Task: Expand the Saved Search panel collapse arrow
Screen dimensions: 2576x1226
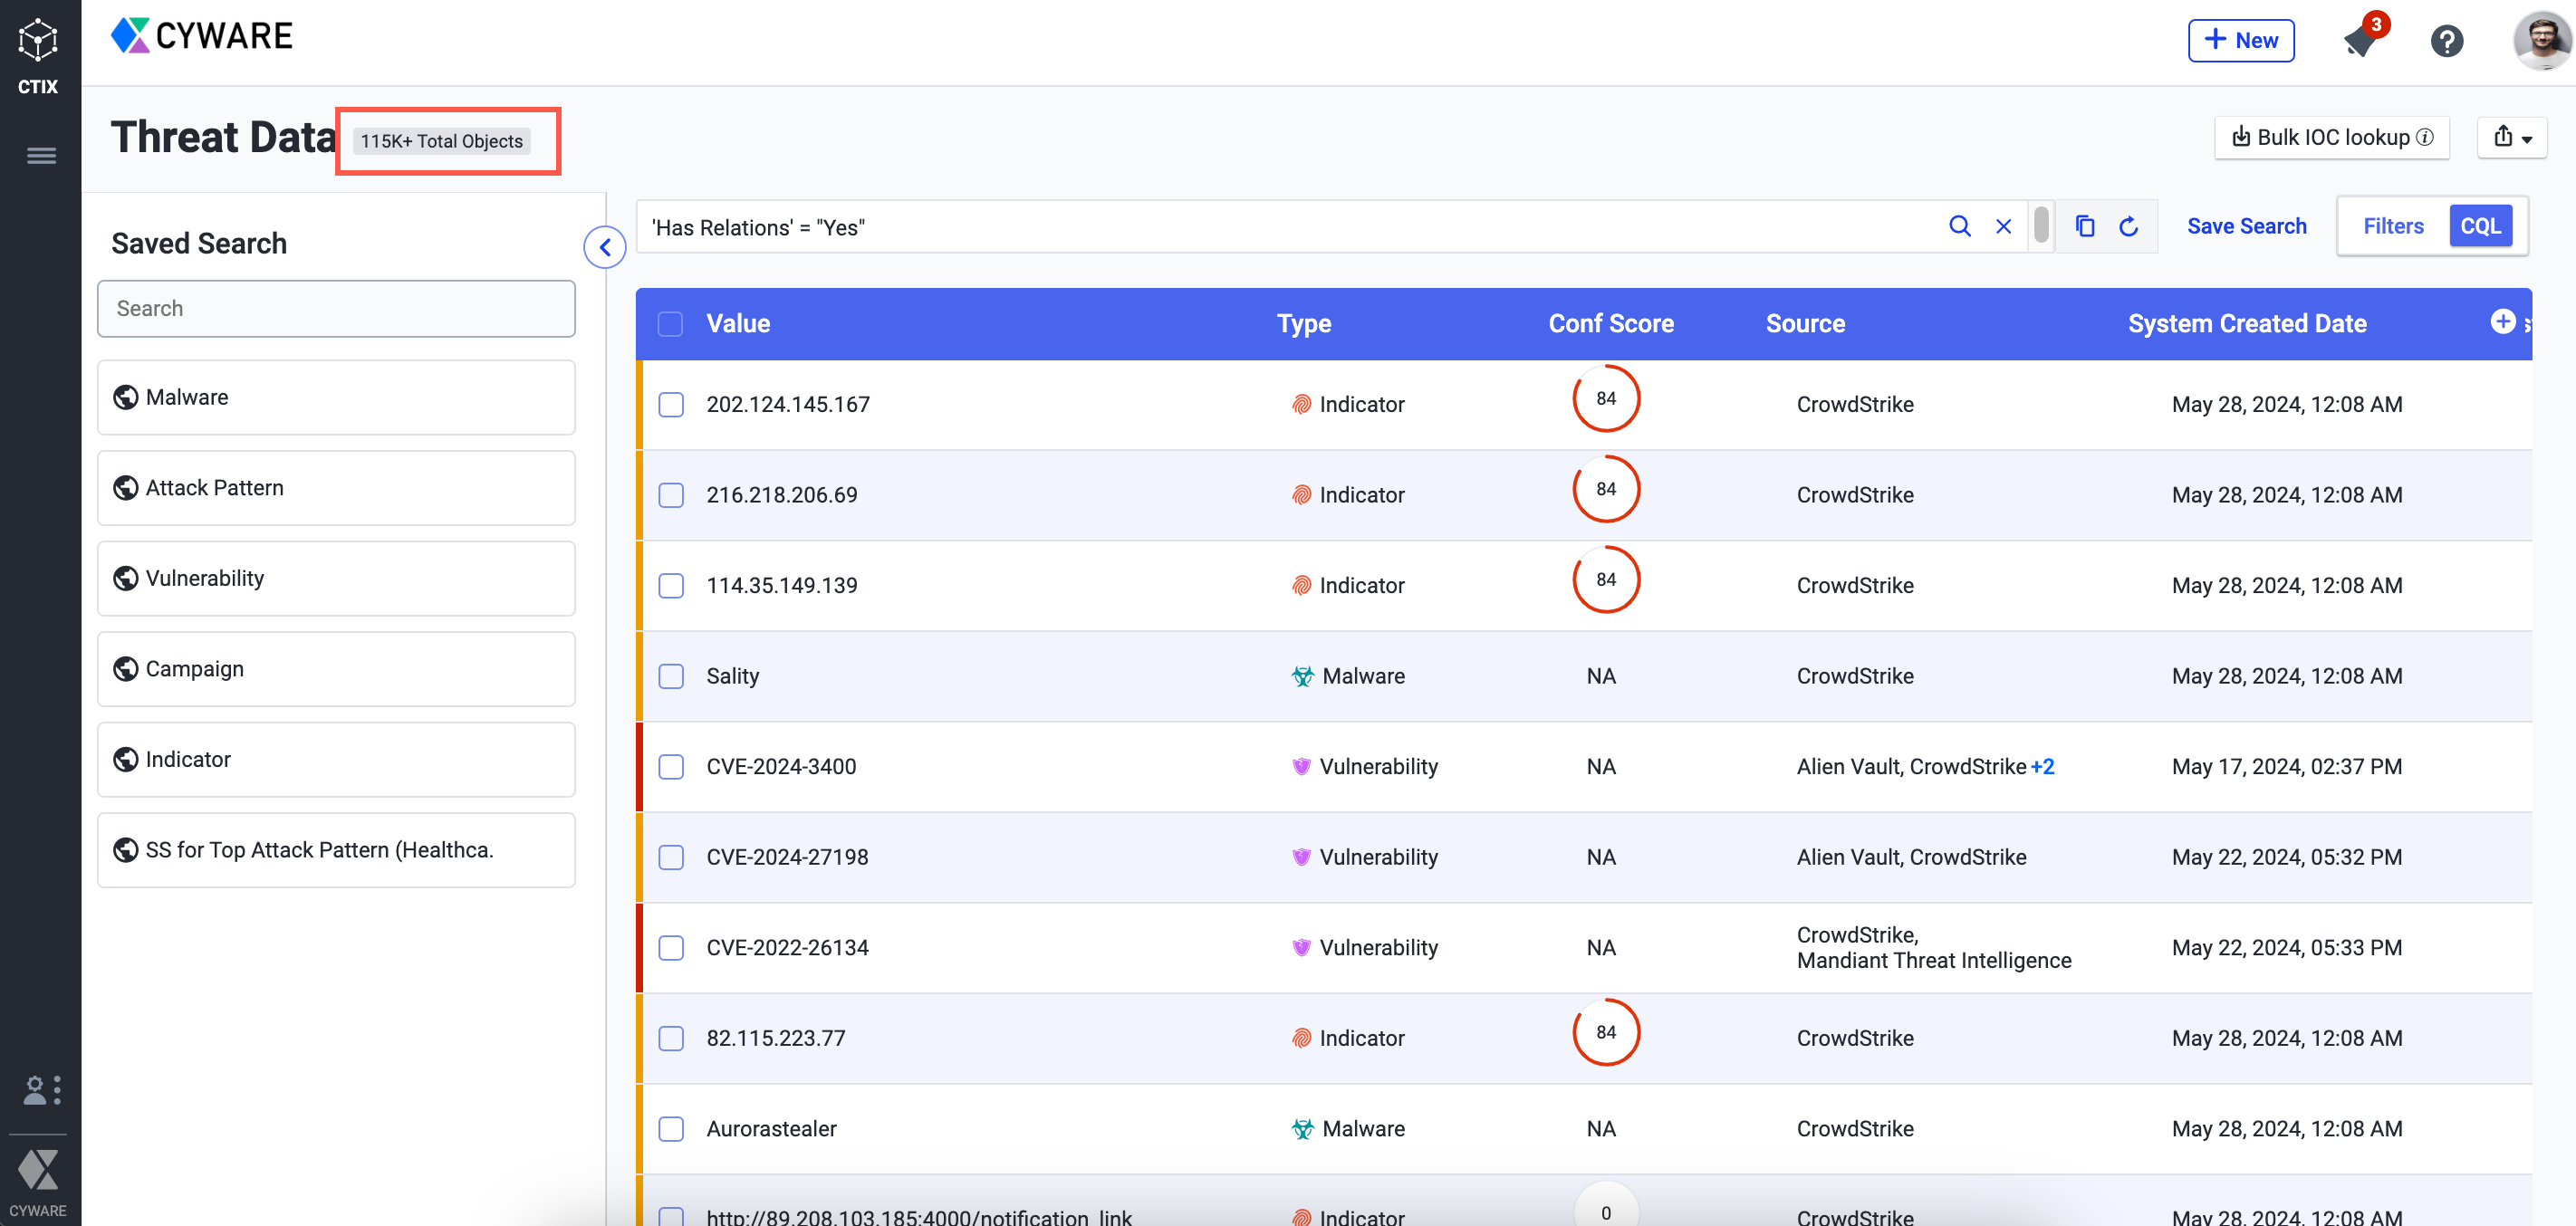Action: [x=604, y=246]
